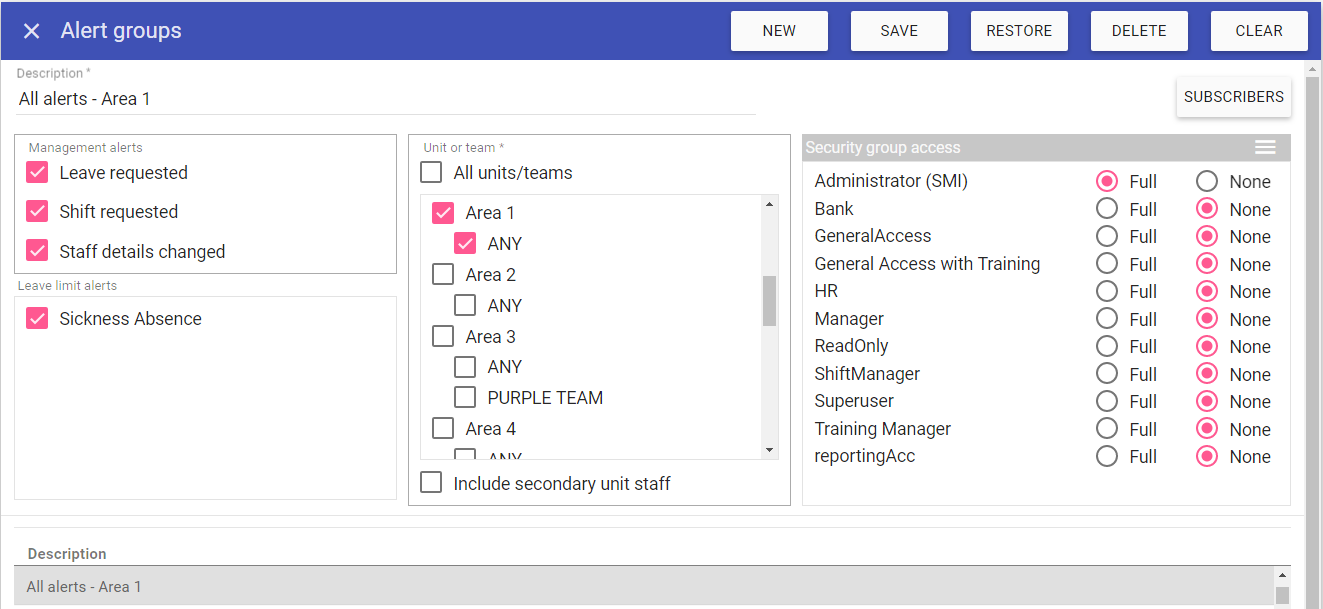The height and width of the screenshot is (609, 1323).
Task: Close the Alert groups dialog with X
Action: click(x=32, y=31)
